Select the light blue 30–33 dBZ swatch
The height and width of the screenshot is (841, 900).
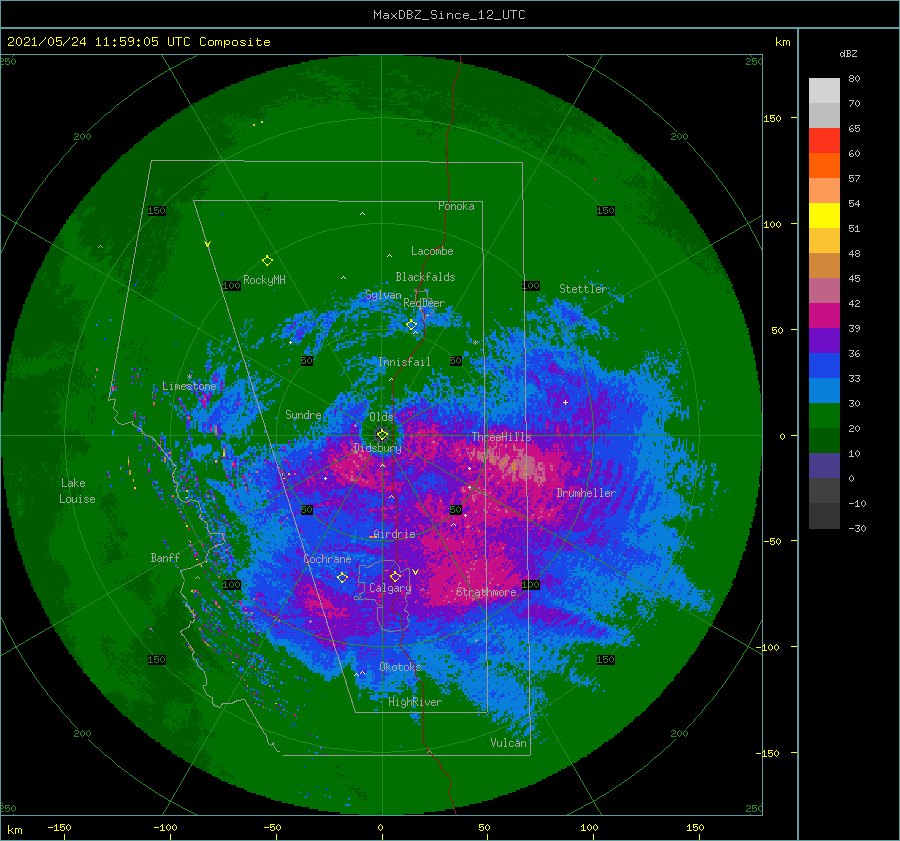824,390
